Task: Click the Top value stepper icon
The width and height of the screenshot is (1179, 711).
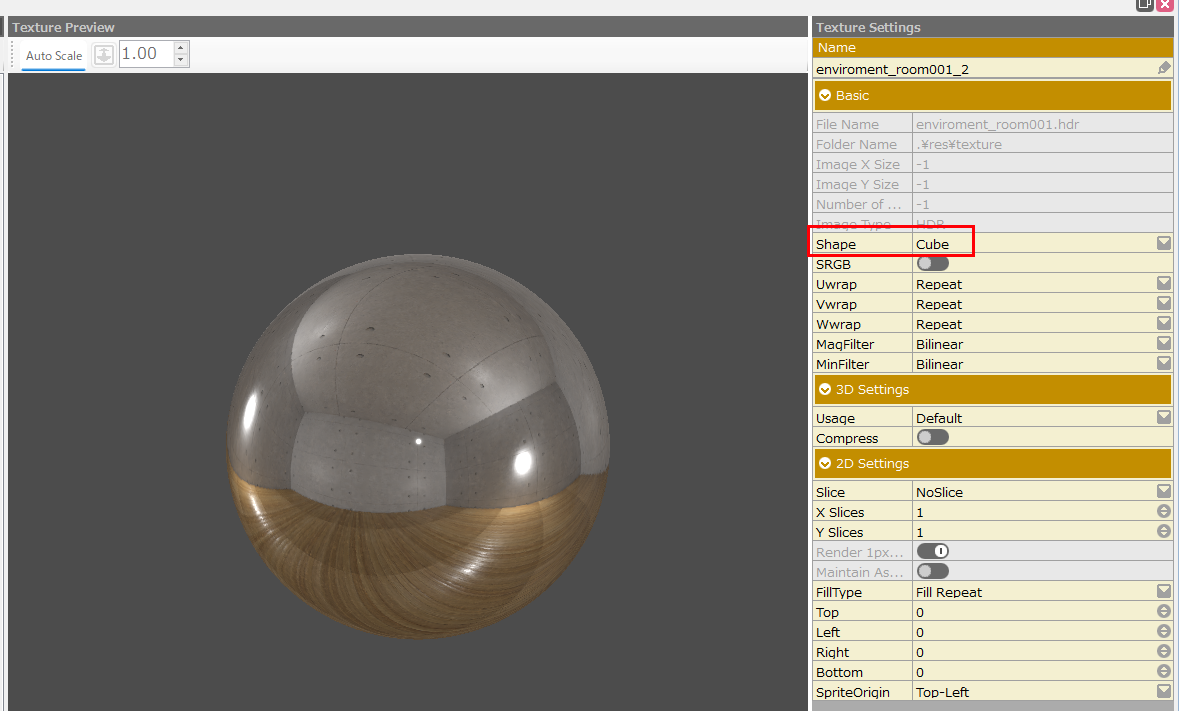Action: pos(1164,612)
